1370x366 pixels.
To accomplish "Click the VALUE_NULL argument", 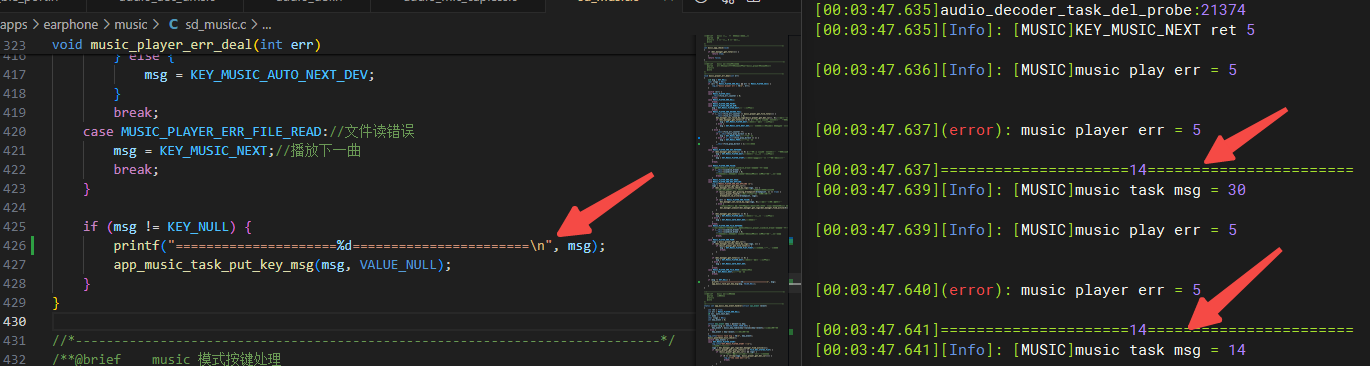I will [x=398, y=264].
